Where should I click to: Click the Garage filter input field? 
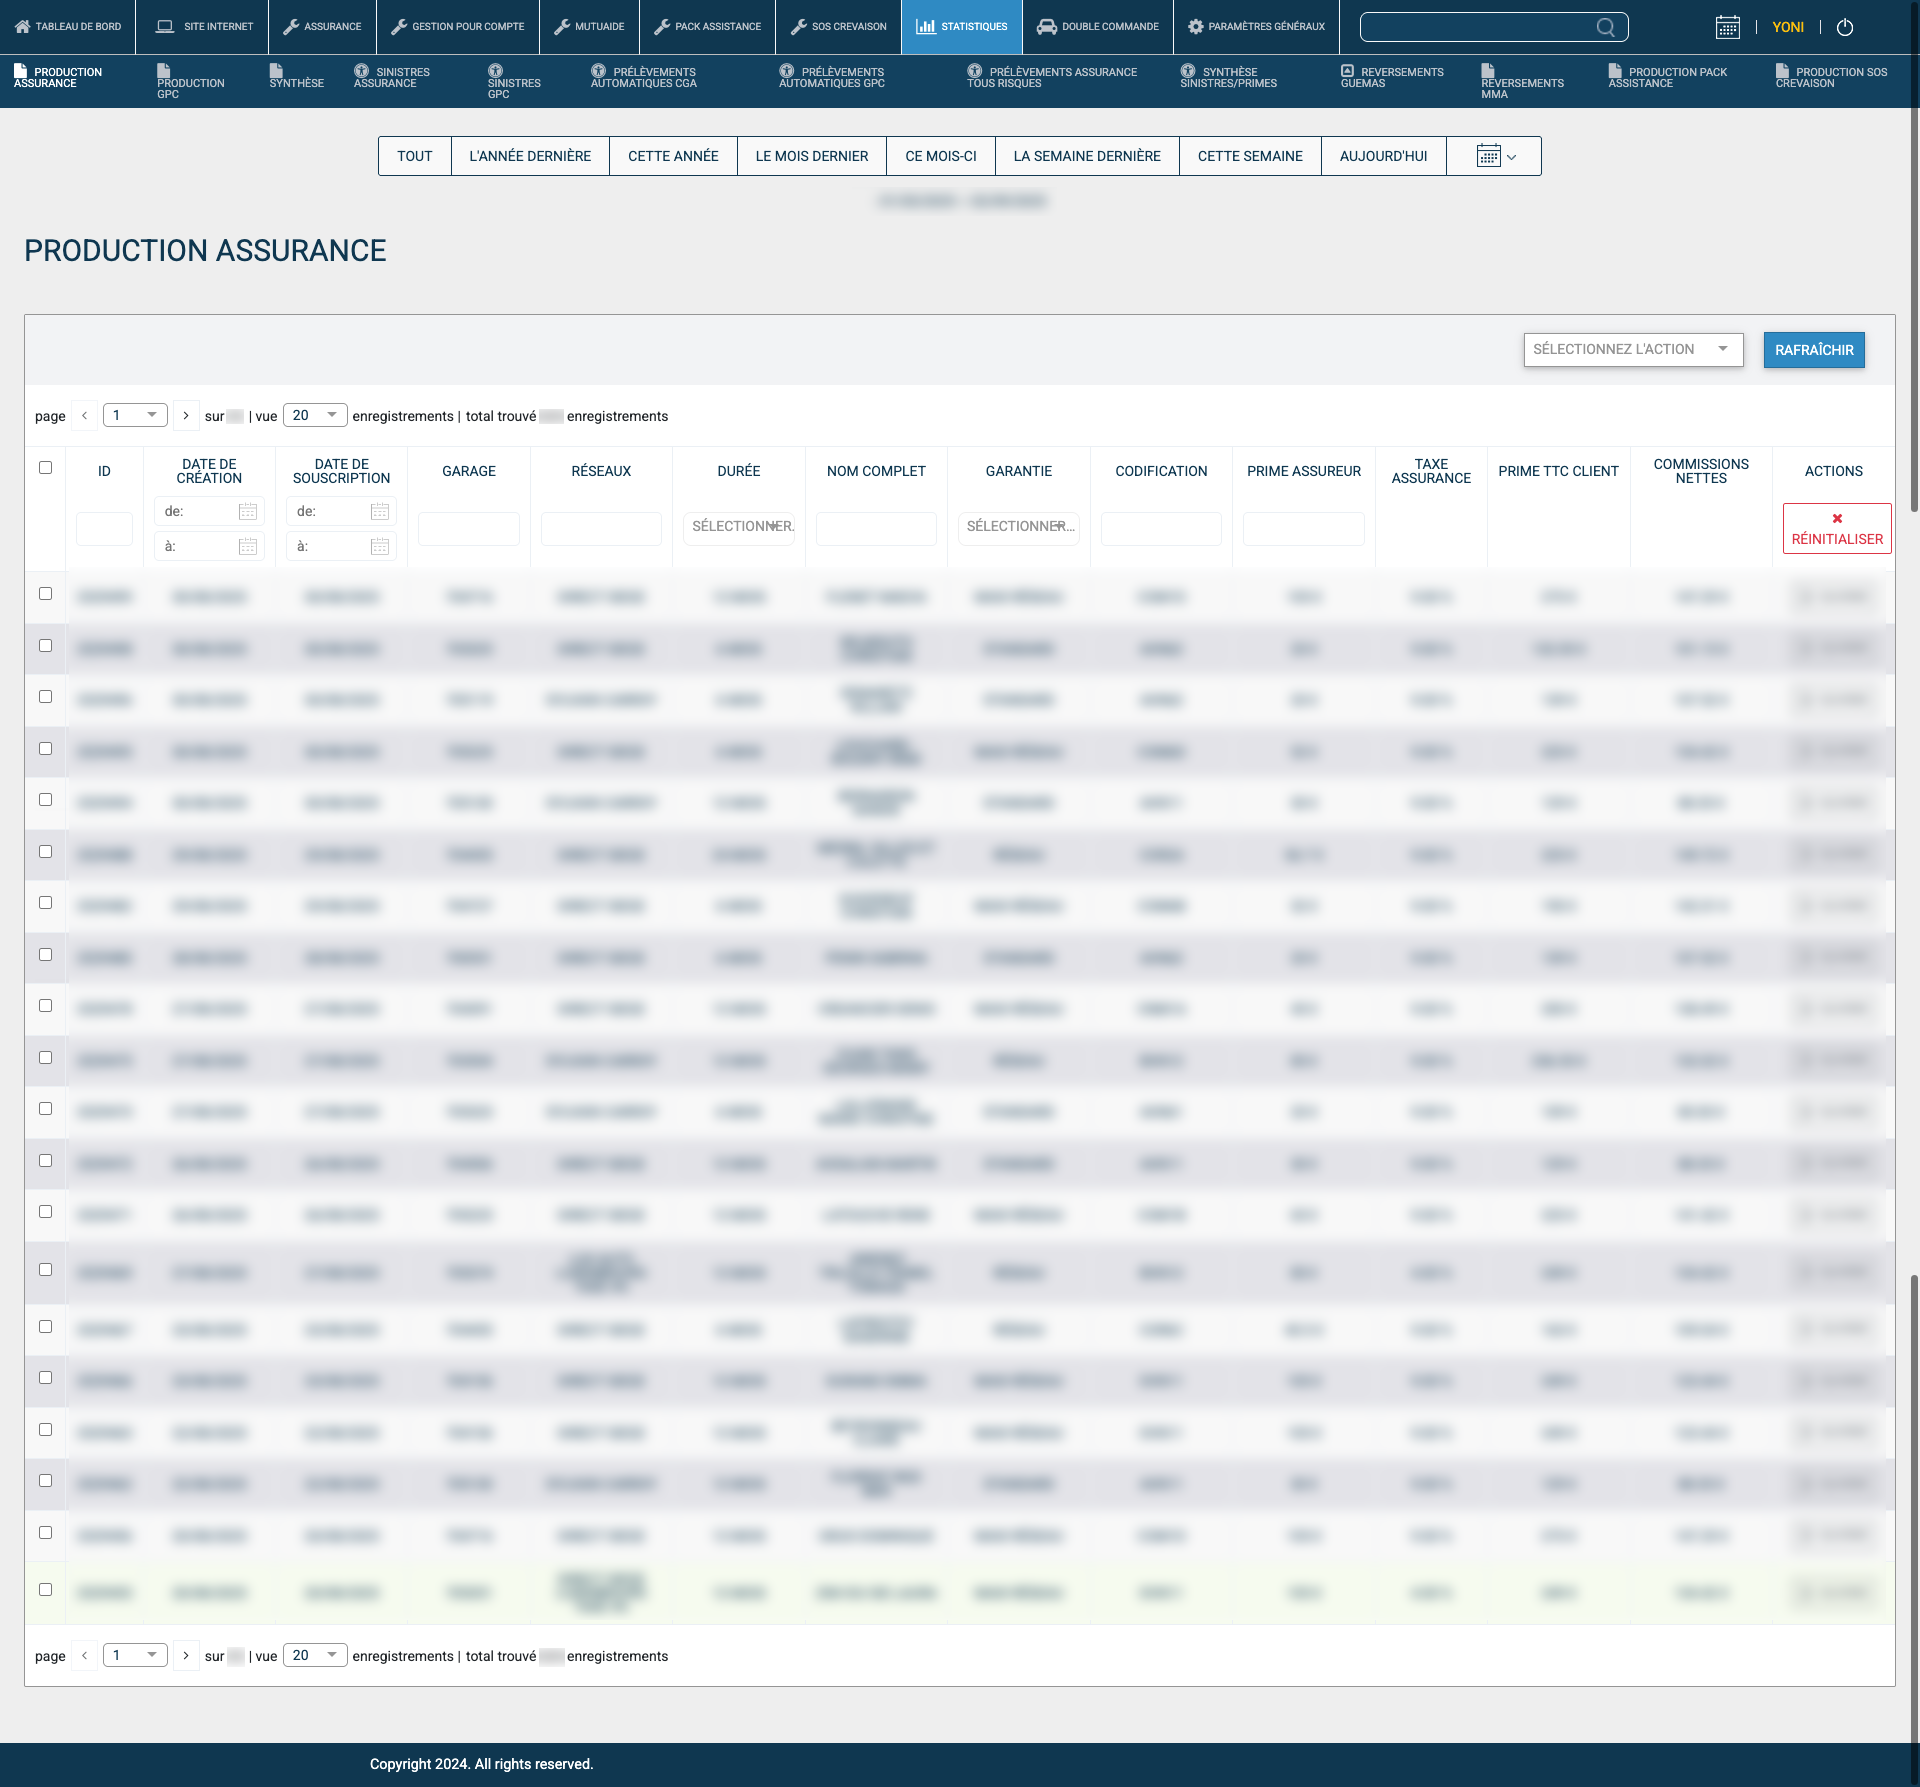click(x=468, y=529)
